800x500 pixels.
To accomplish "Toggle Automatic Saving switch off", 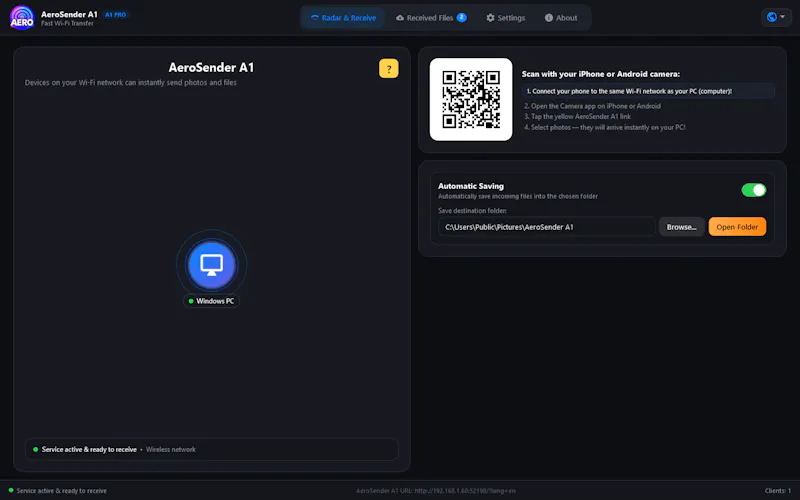I will point(754,190).
